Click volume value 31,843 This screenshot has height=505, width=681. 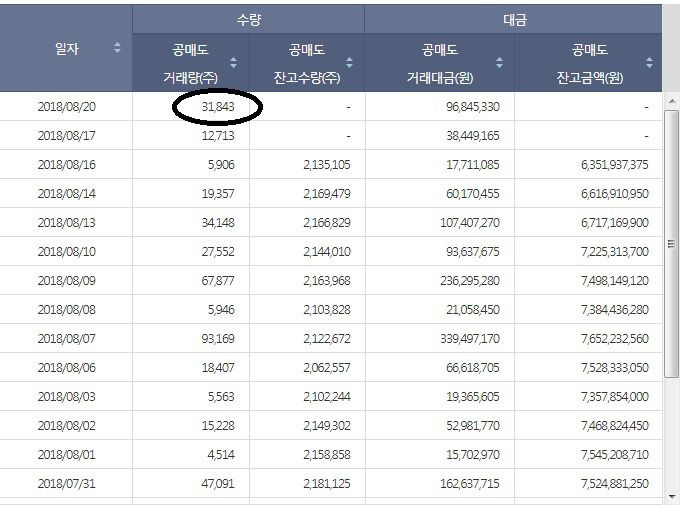(218, 107)
